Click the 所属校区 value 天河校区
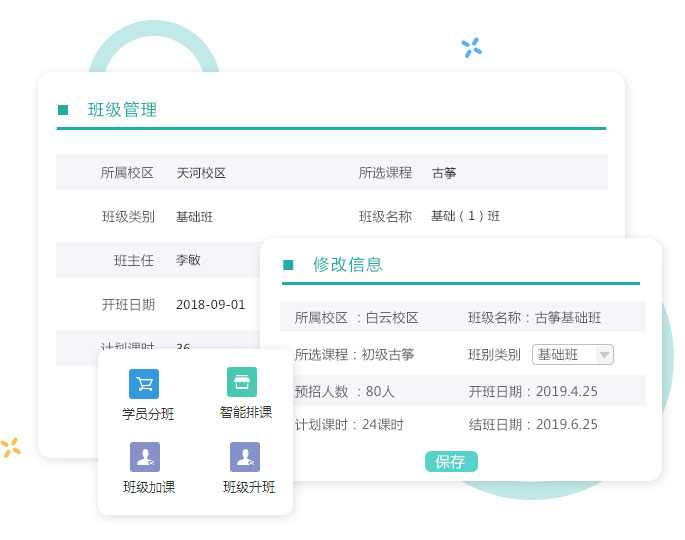The height and width of the screenshot is (540, 685). [201, 173]
